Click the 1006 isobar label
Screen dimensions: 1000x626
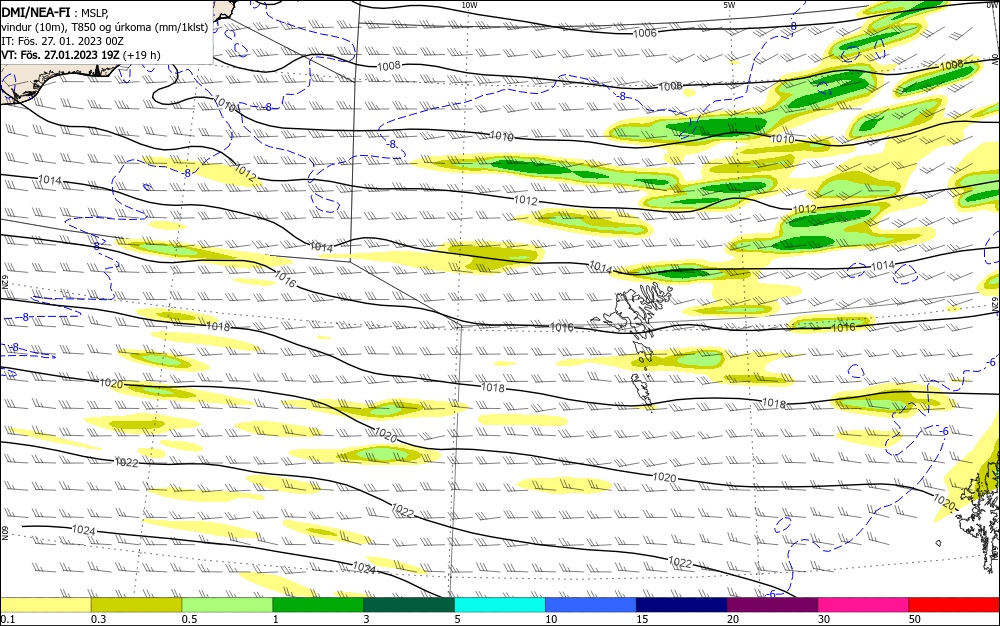coord(645,33)
